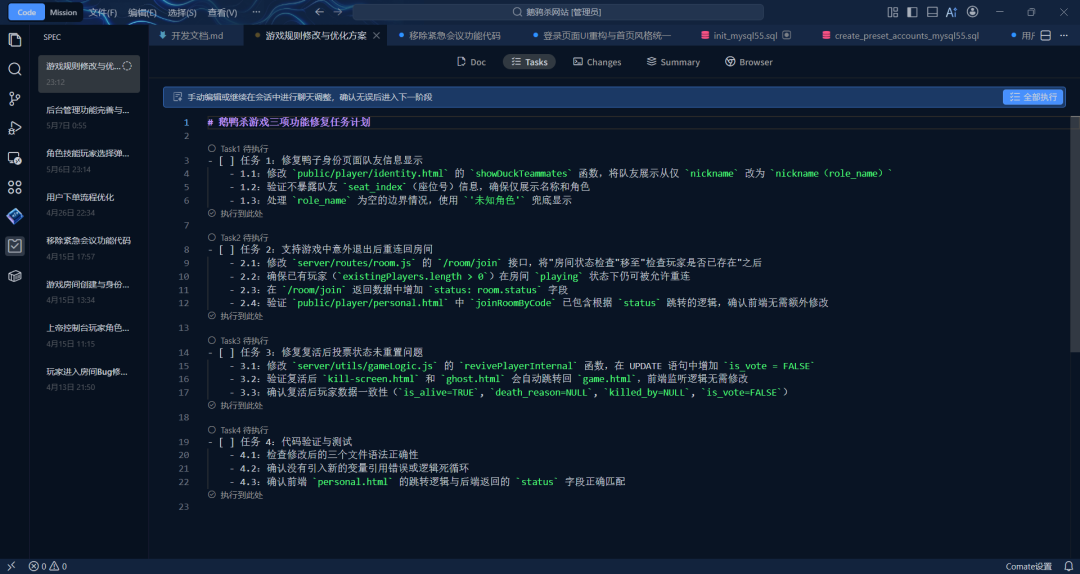Open the Run and Debug icon
1080x574 pixels.
14,128
